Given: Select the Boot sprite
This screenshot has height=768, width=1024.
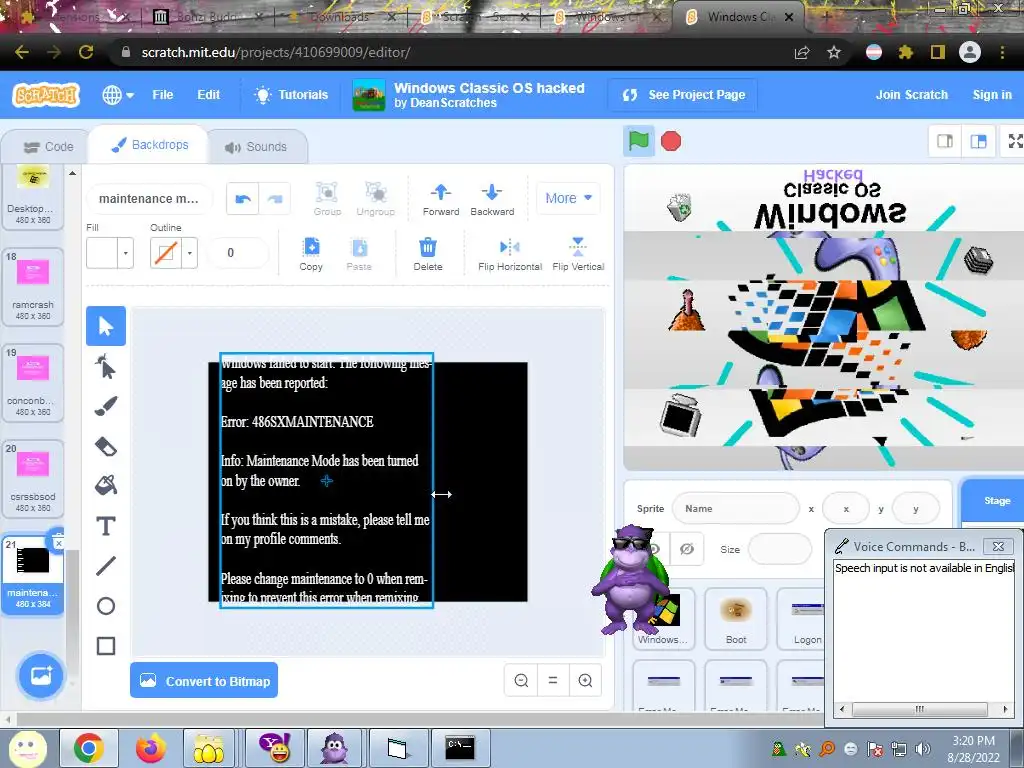Looking at the screenshot, I should tap(736, 618).
